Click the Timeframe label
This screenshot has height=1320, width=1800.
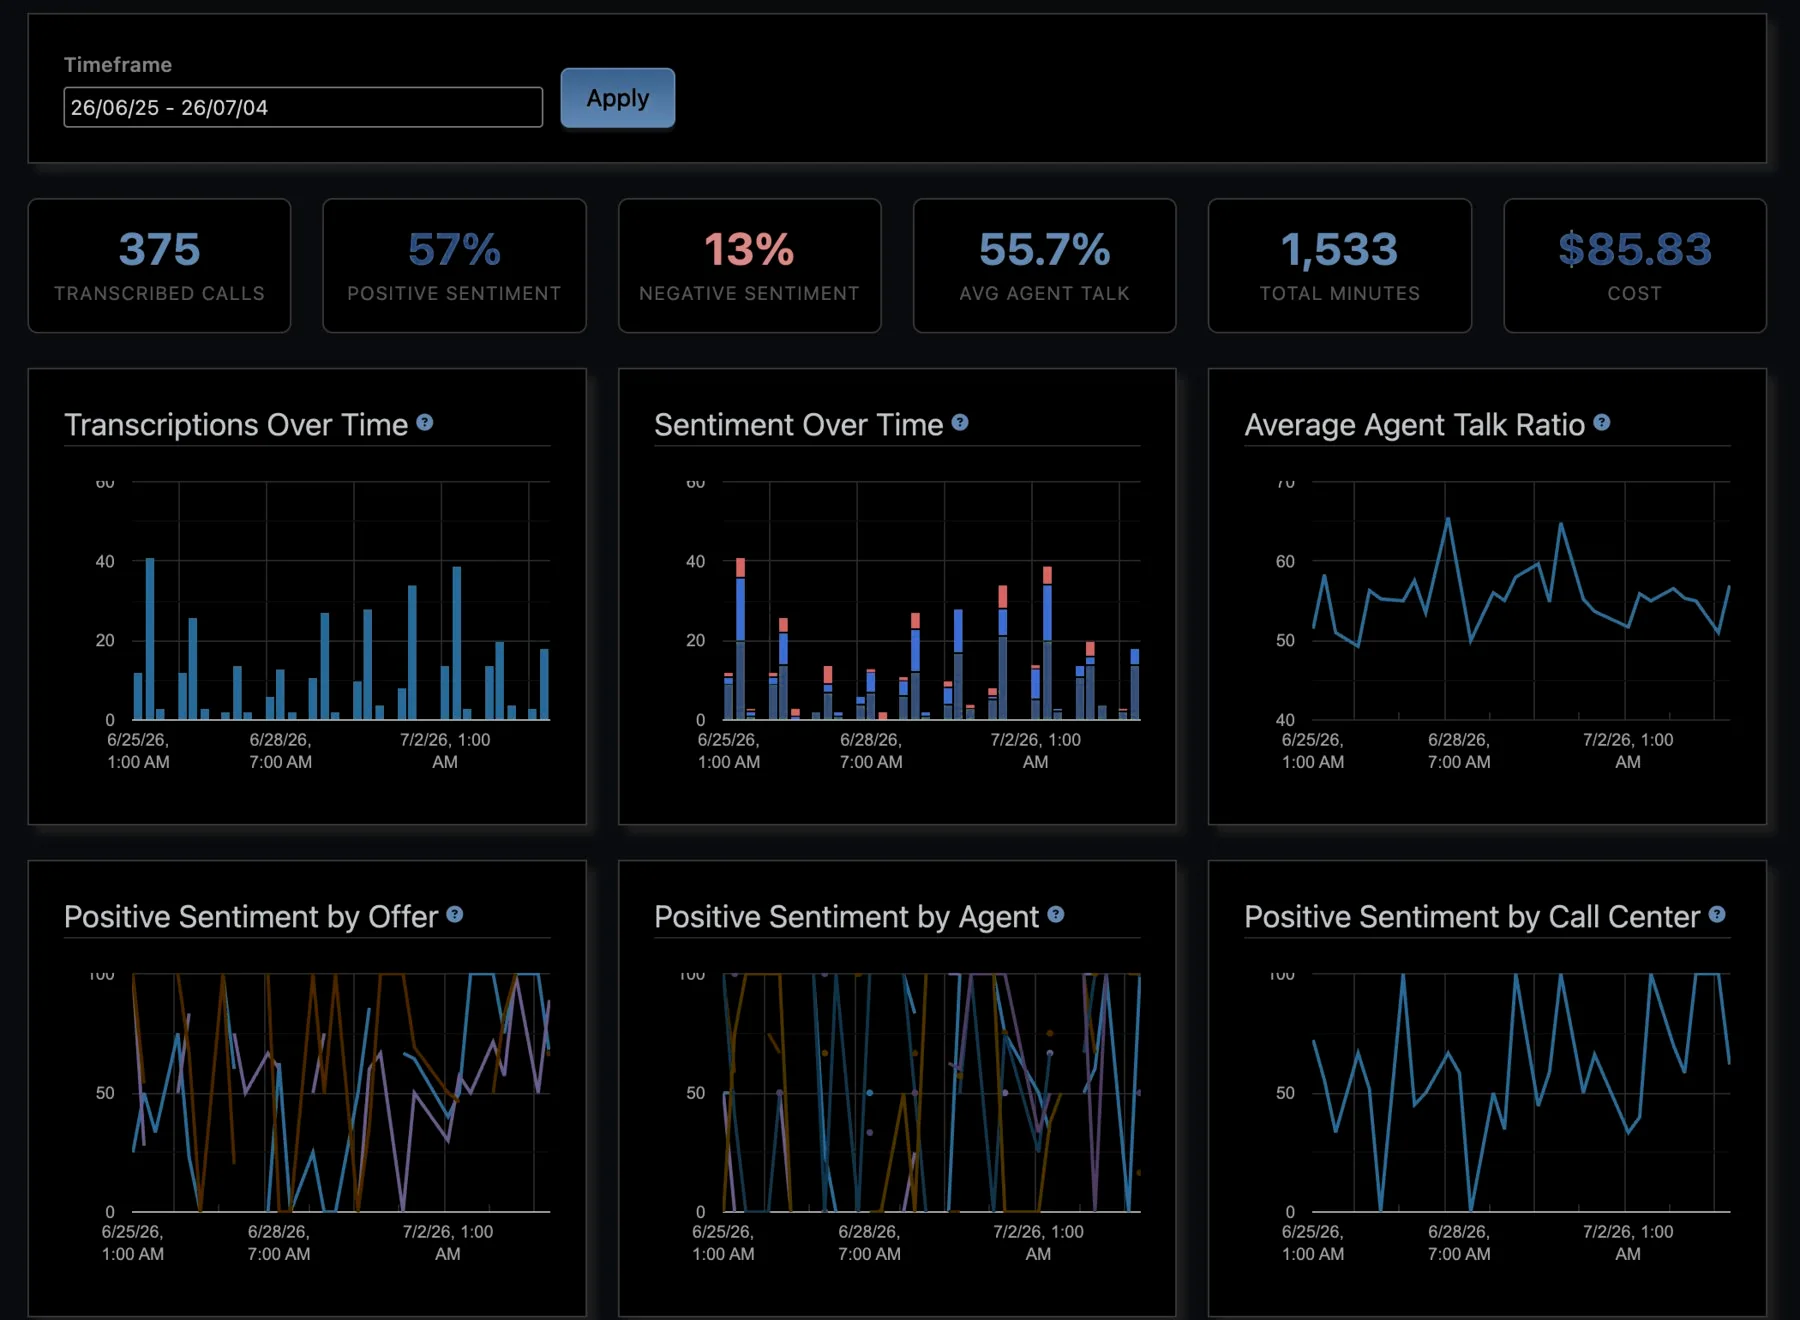(x=118, y=65)
